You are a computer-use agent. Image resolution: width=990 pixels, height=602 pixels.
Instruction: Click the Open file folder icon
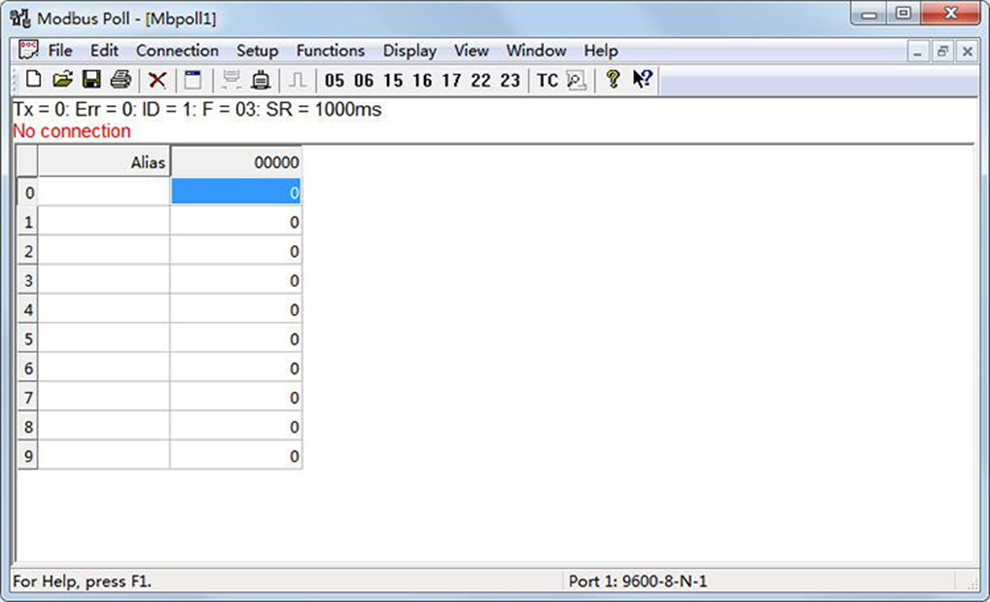(63, 80)
